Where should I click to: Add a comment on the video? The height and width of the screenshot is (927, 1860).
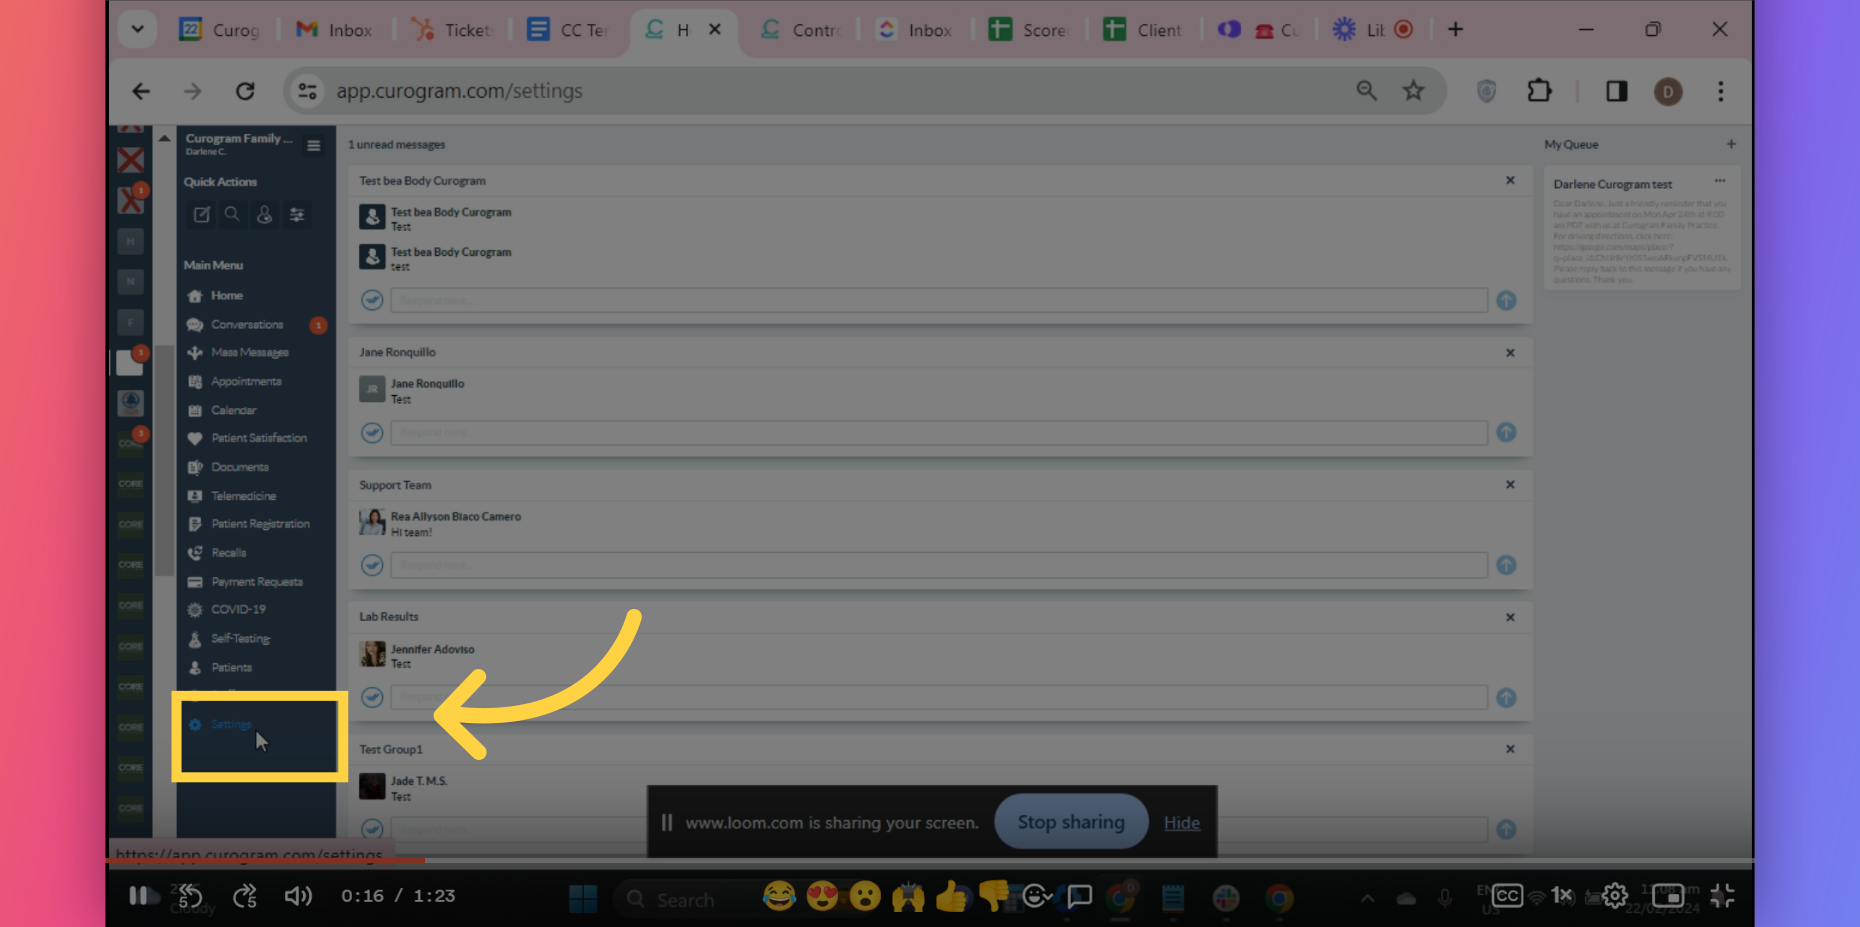click(x=1080, y=896)
